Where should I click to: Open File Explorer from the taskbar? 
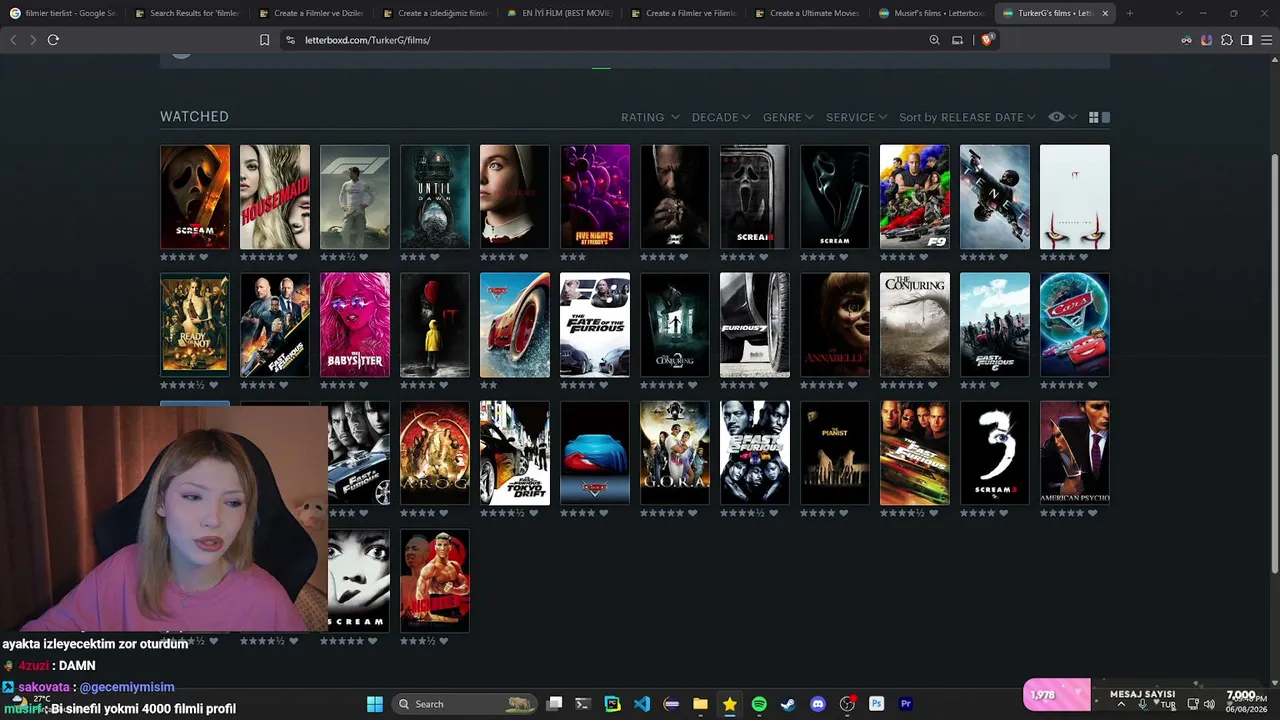click(x=700, y=704)
